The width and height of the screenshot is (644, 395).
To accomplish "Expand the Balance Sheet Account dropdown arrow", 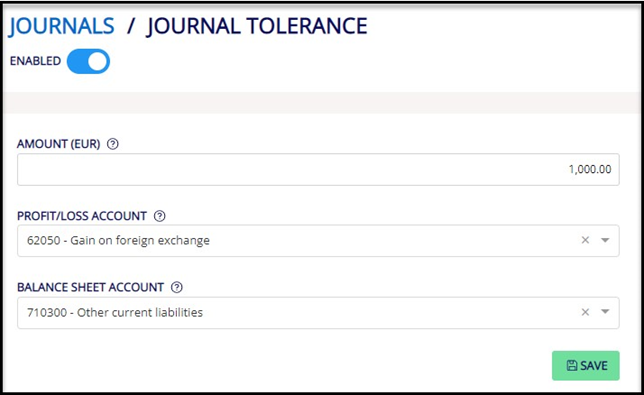I will pyautogui.click(x=605, y=312).
